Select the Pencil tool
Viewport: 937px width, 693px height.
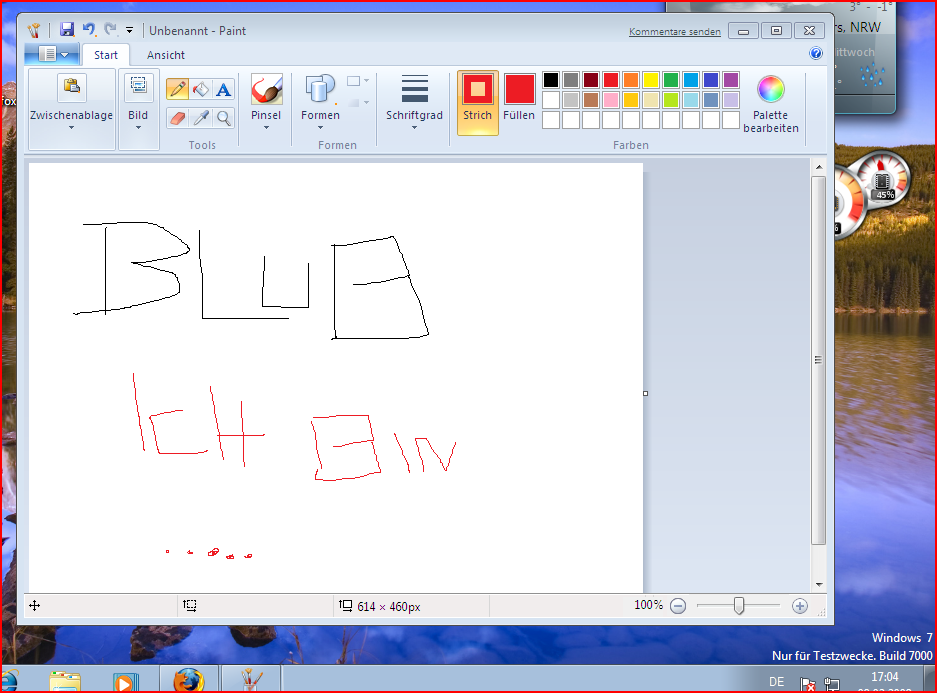[177, 89]
